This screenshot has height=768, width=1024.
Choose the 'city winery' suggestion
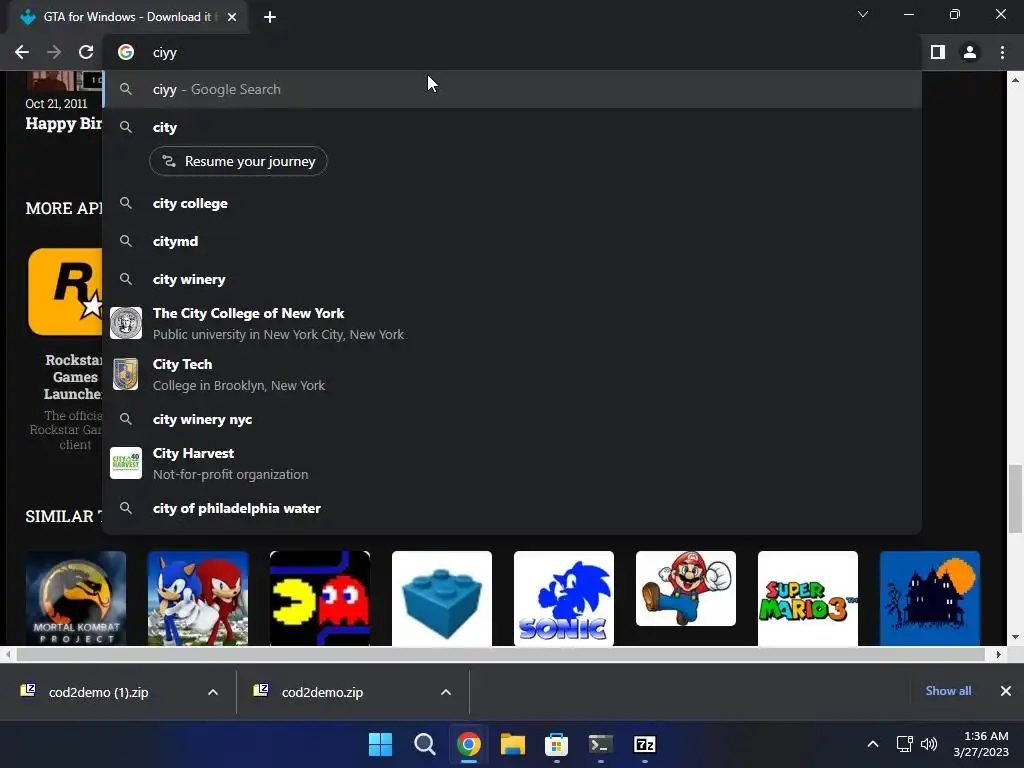[x=512, y=279]
